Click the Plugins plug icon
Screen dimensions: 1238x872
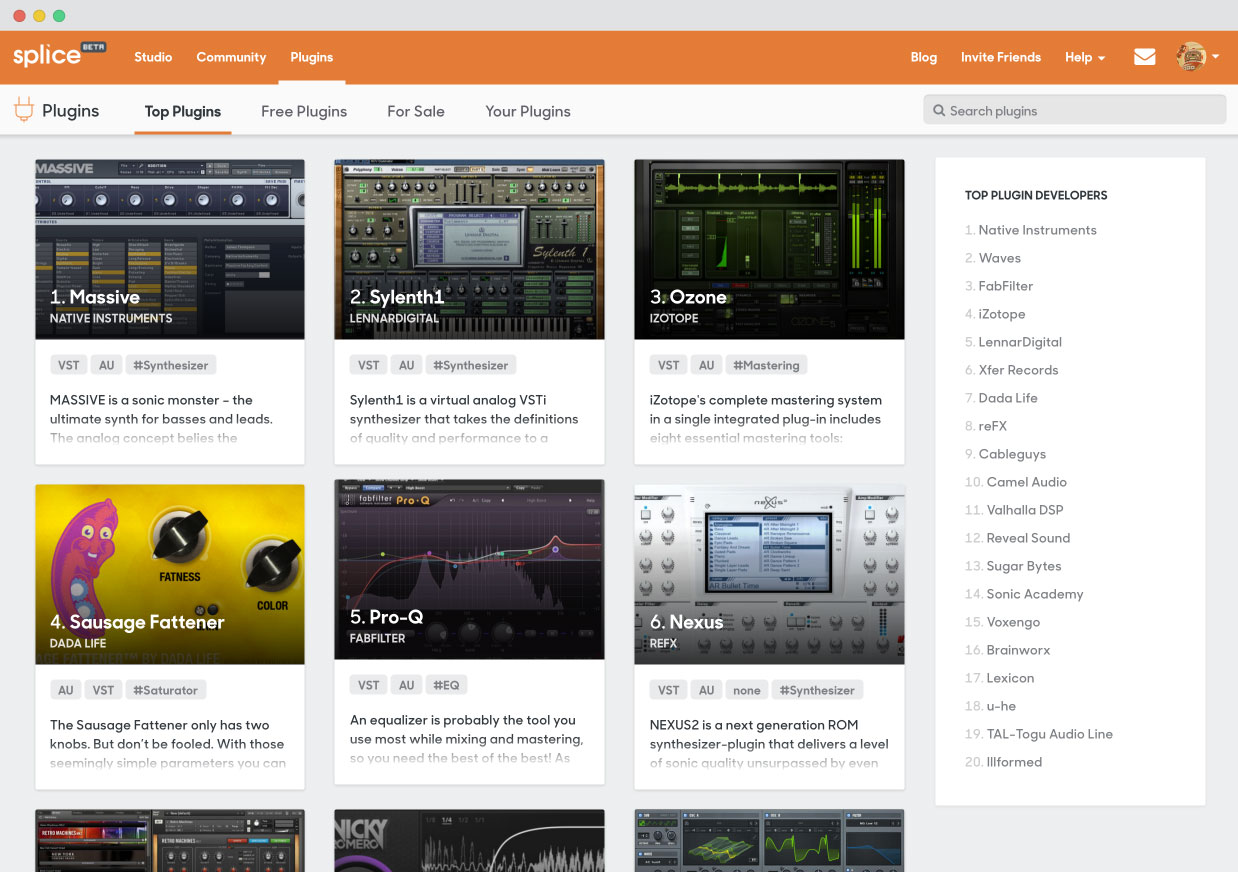[x=23, y=110]
